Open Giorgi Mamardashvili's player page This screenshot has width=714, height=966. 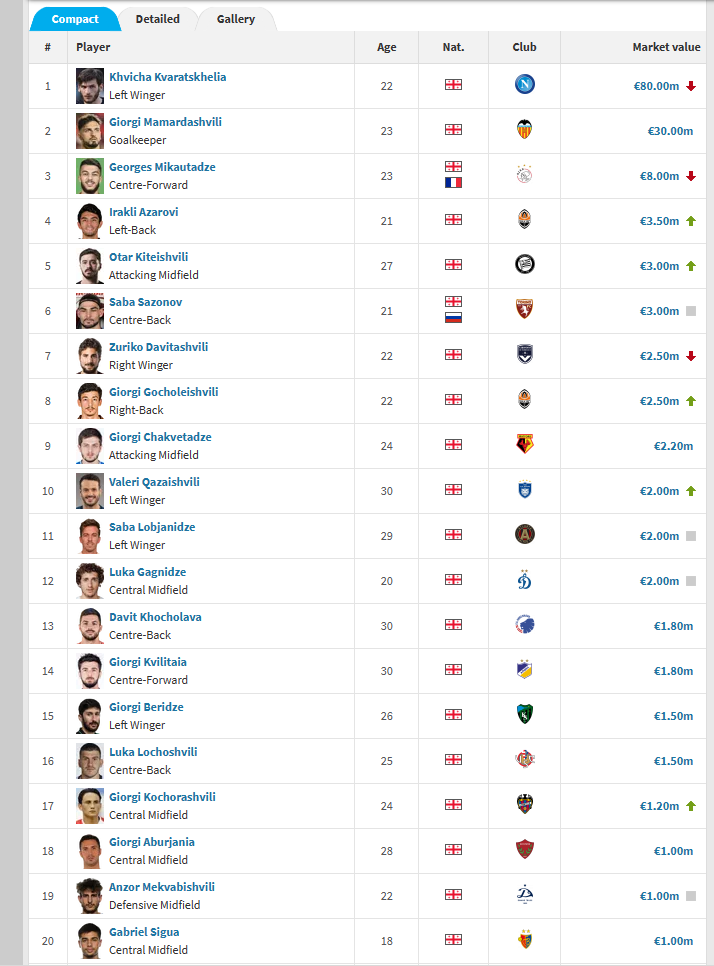pyautogui.click(x=165, y=122)
